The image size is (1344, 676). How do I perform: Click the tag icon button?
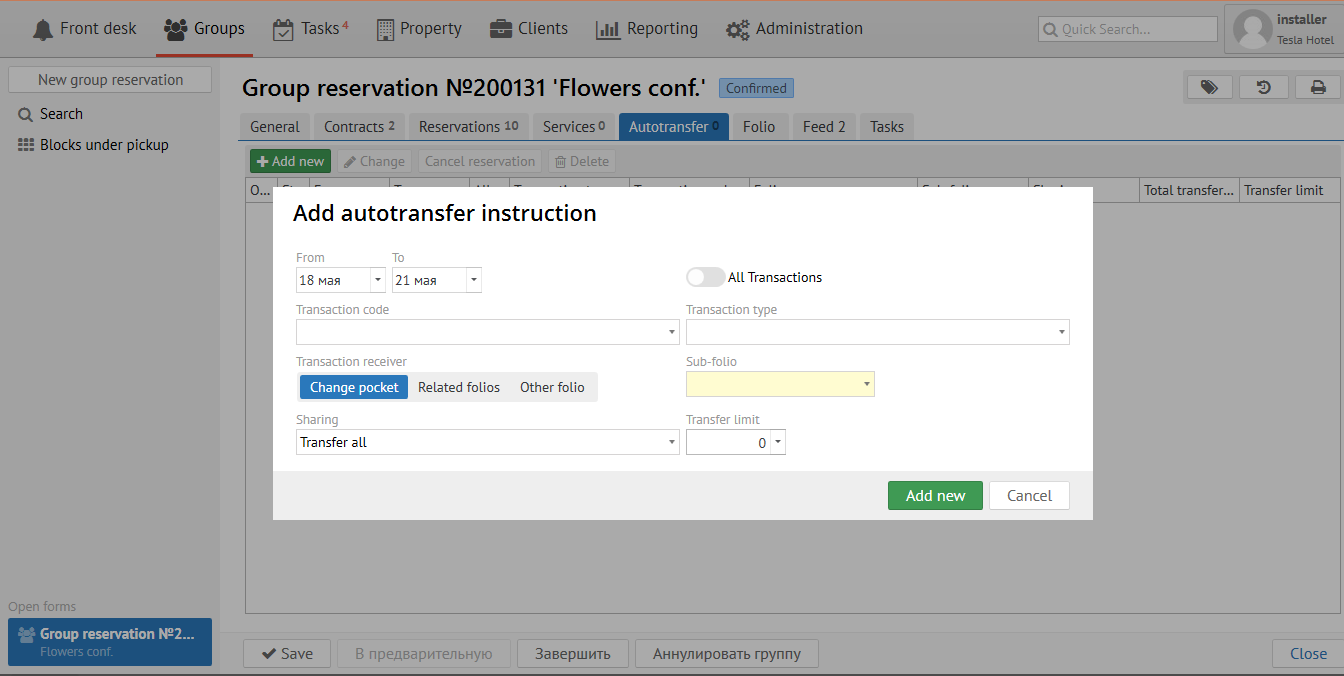(x=1209, y=88)
